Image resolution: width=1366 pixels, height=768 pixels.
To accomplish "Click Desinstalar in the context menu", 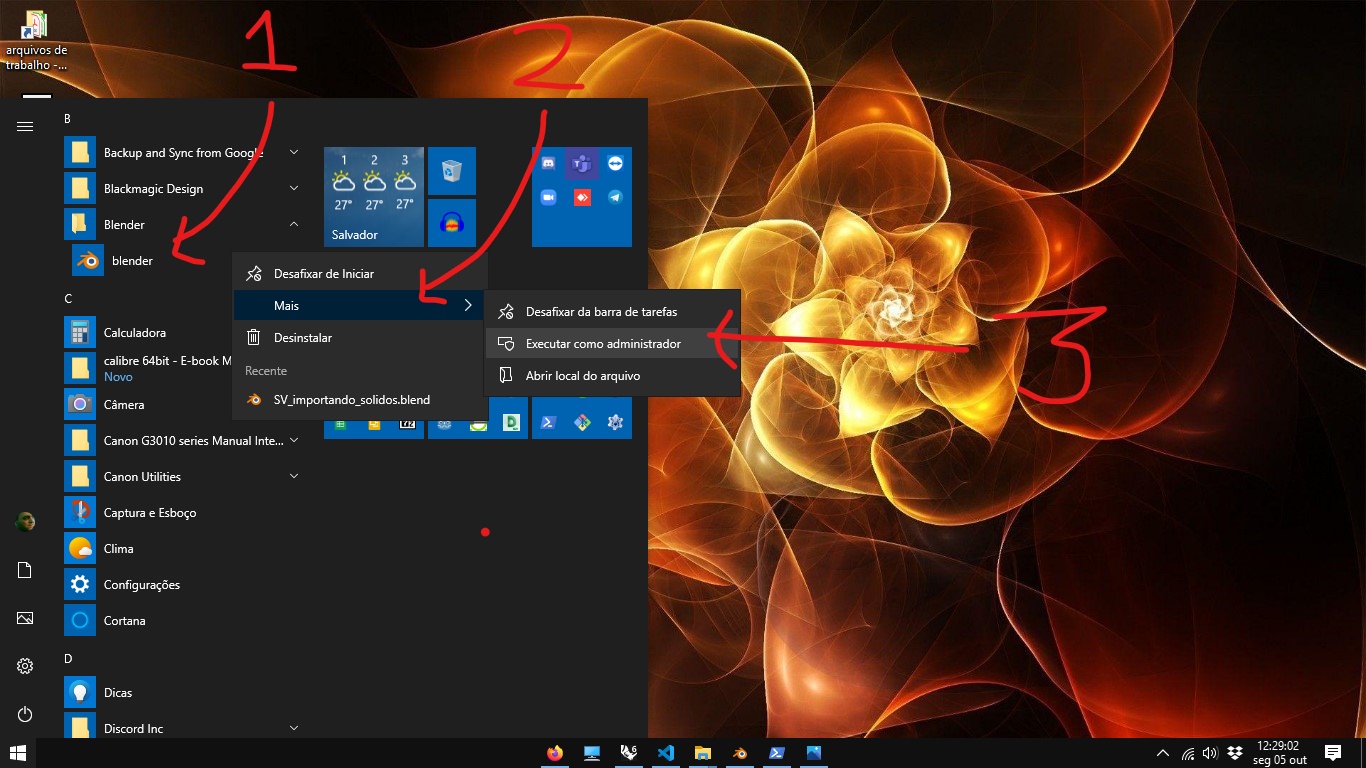I will pyautogui.click(x=303, y=338).
